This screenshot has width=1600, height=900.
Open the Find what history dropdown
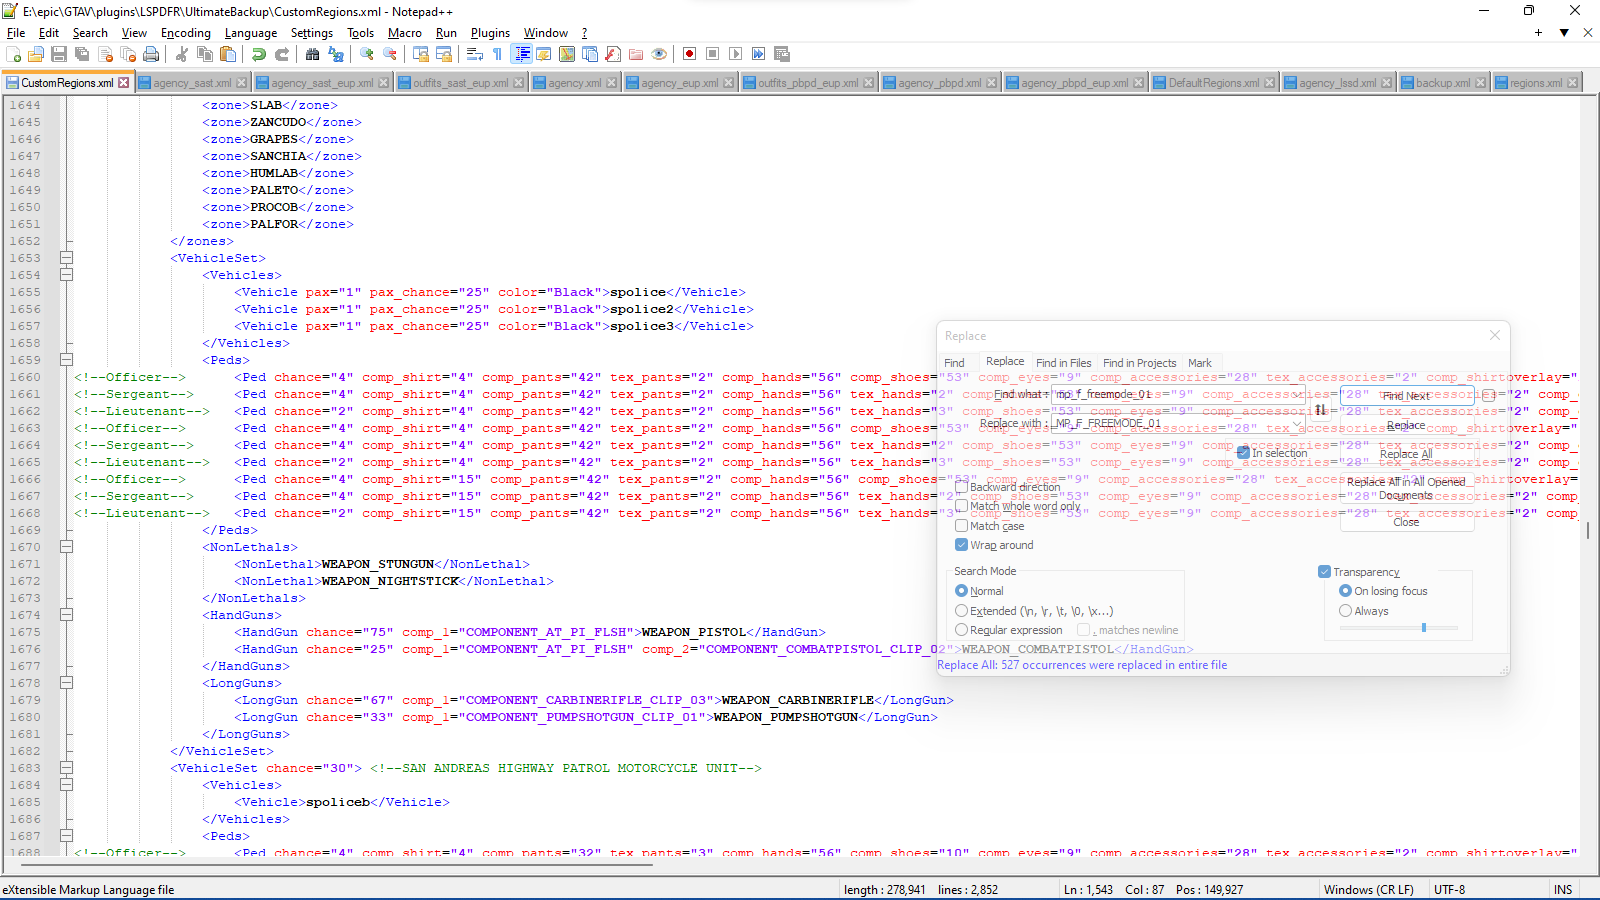(x=1297, y=395)
